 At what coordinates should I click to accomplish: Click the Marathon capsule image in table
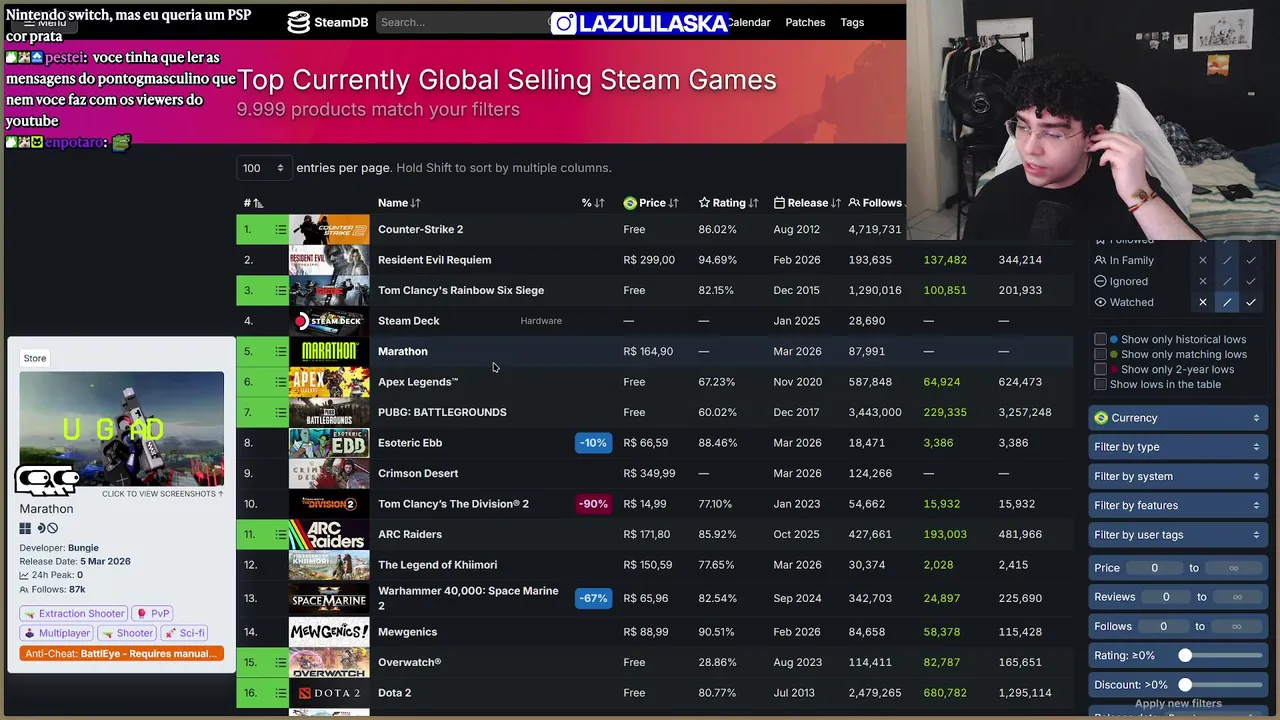(329, 352)
